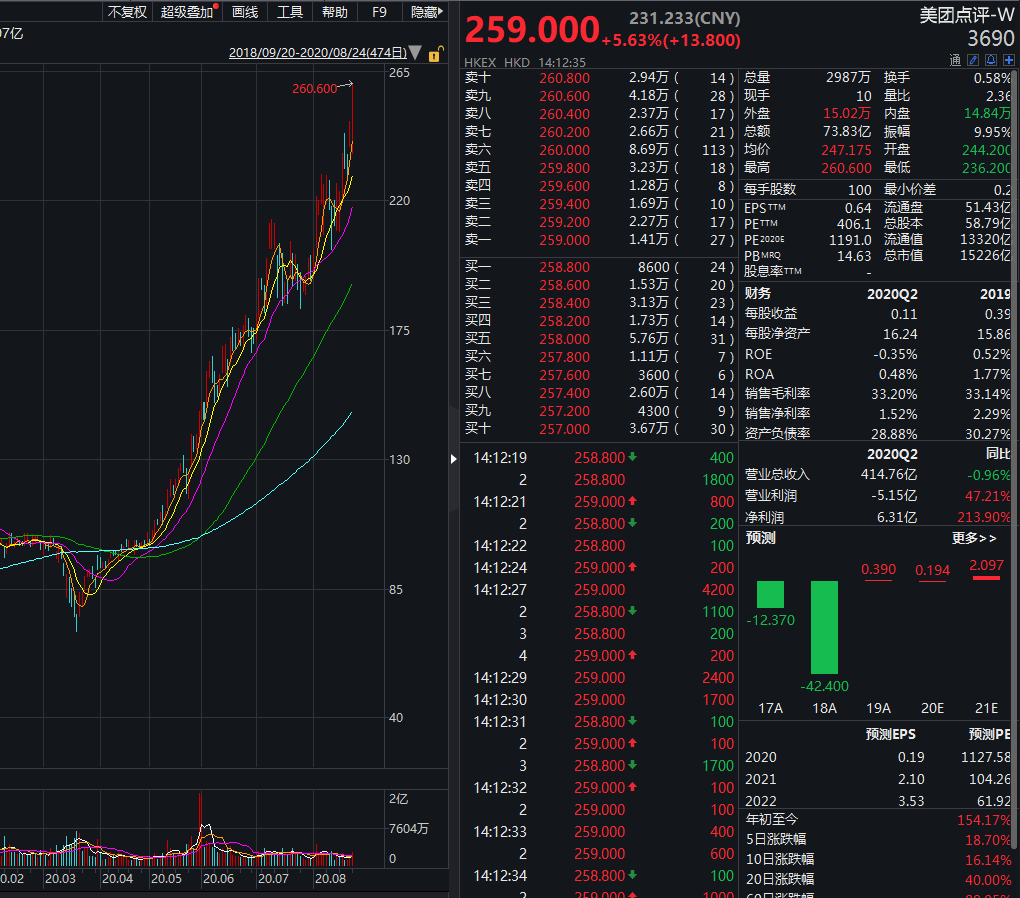Click the 通 Stock Connect indicator

coord(955,61)
